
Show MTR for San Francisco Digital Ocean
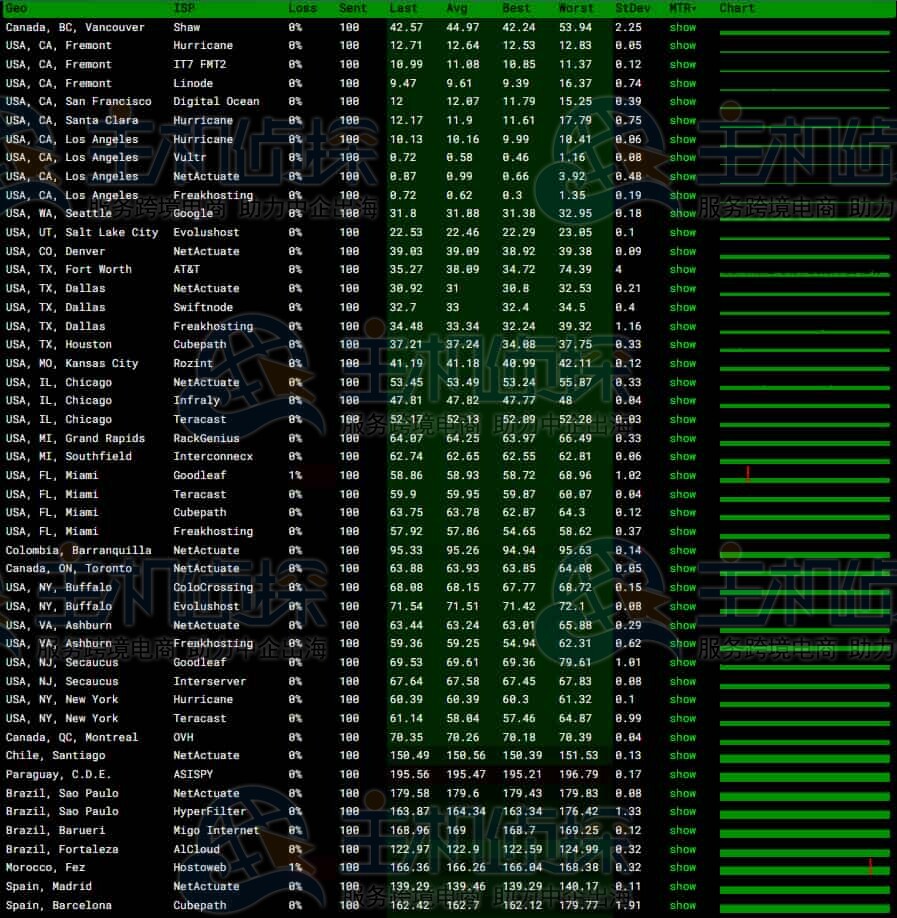682,101
